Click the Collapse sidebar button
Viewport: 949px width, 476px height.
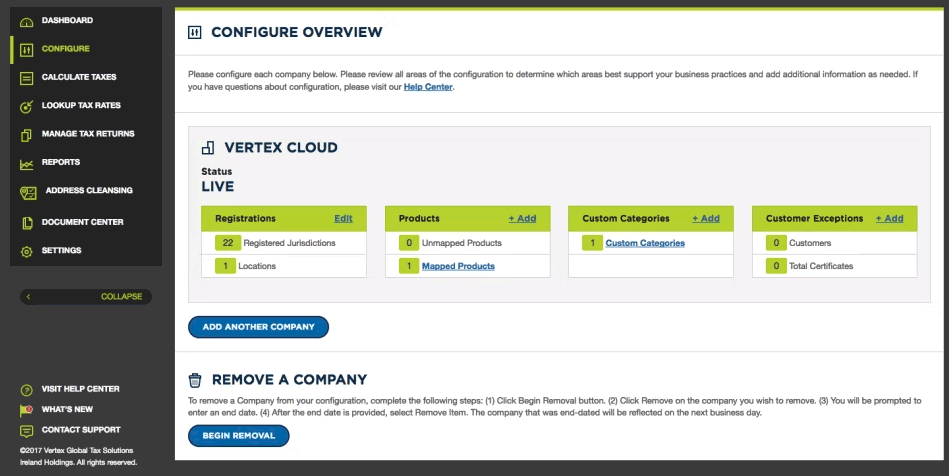(86, 297)
